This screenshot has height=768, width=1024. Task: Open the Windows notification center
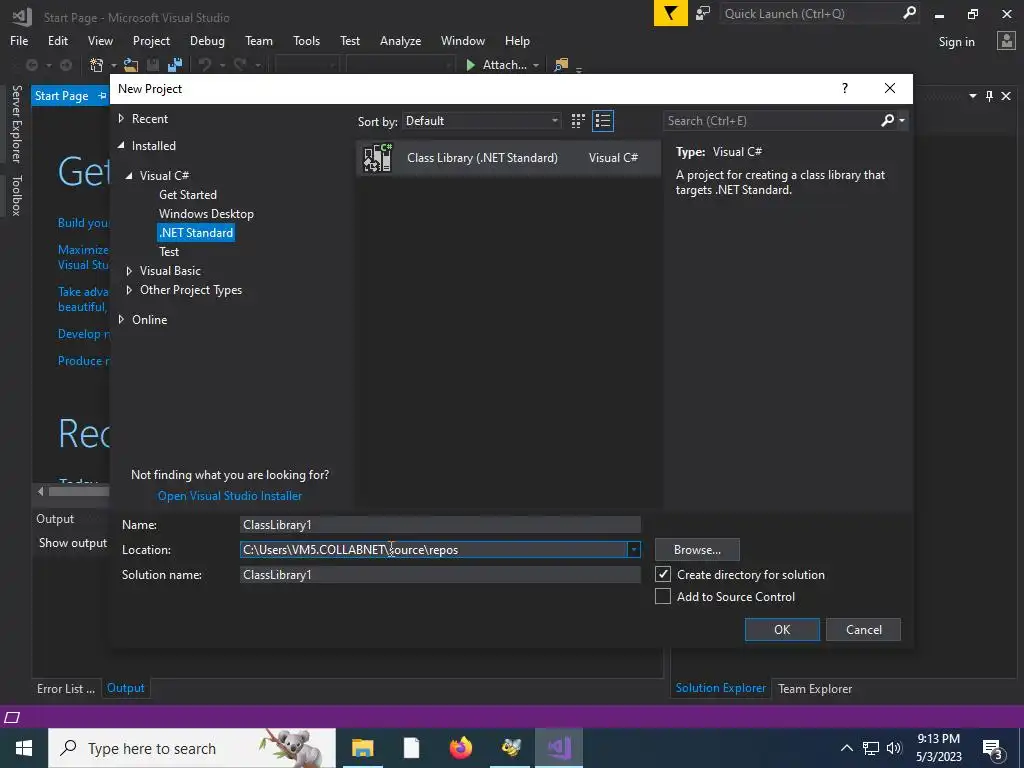993,749
